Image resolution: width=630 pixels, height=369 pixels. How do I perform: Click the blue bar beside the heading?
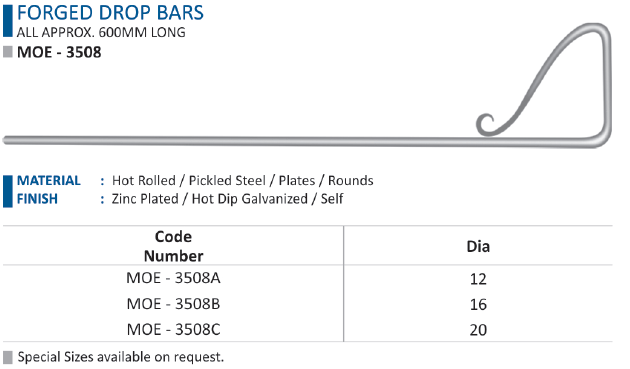pos(8,20)
